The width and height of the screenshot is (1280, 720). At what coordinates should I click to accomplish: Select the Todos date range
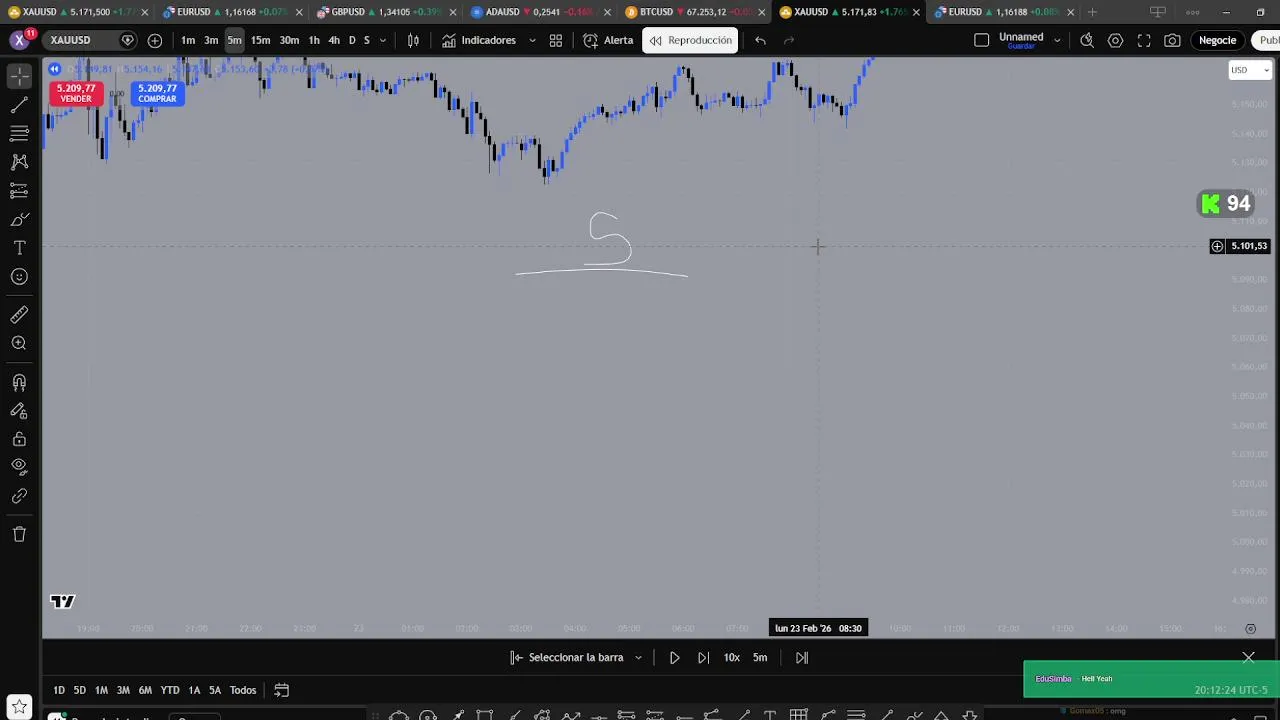[x=243, y=690]
